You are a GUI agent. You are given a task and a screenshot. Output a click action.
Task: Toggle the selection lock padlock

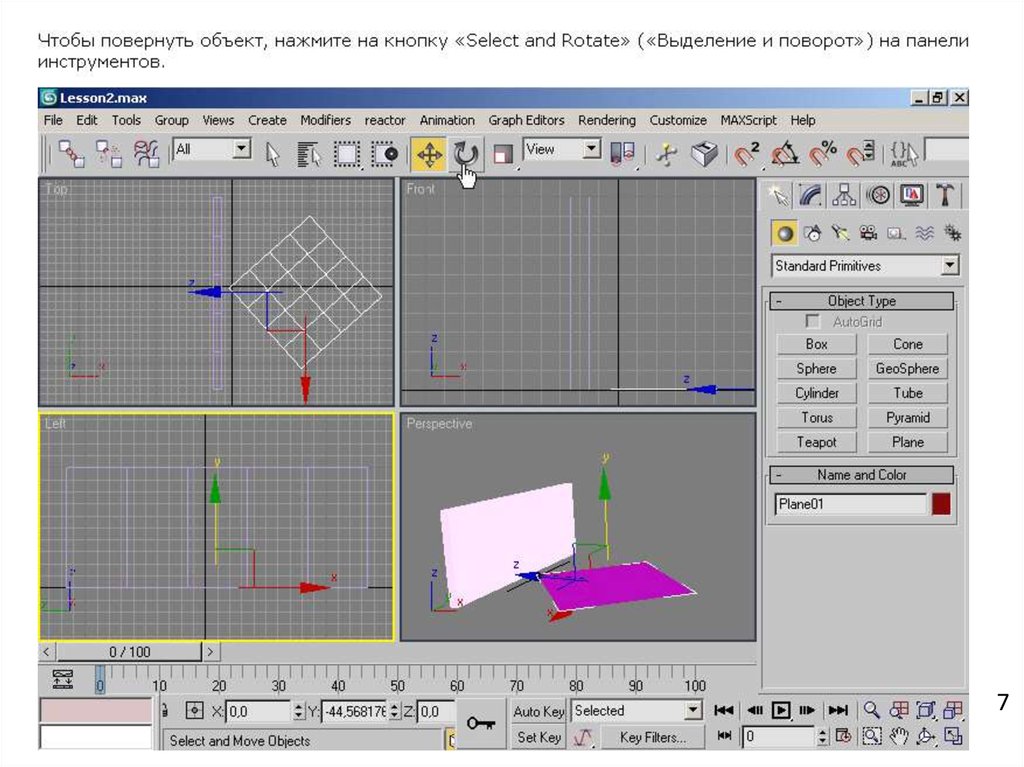click(x=166, y=711)
